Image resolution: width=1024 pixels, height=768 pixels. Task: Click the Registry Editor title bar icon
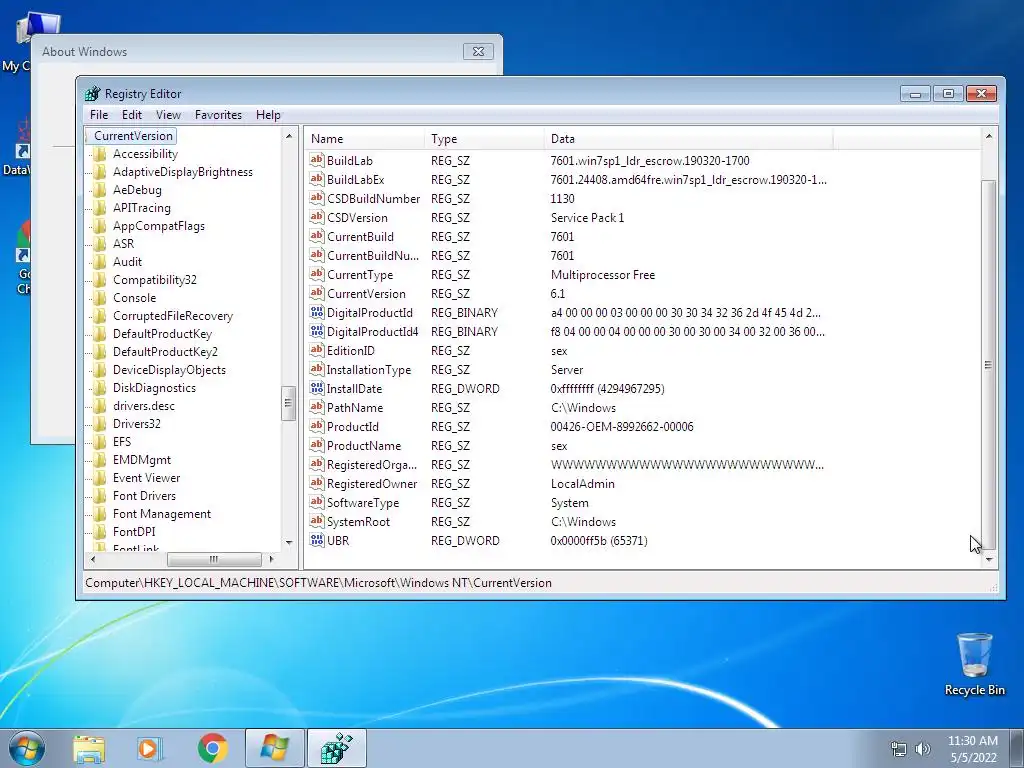[93, 93]
